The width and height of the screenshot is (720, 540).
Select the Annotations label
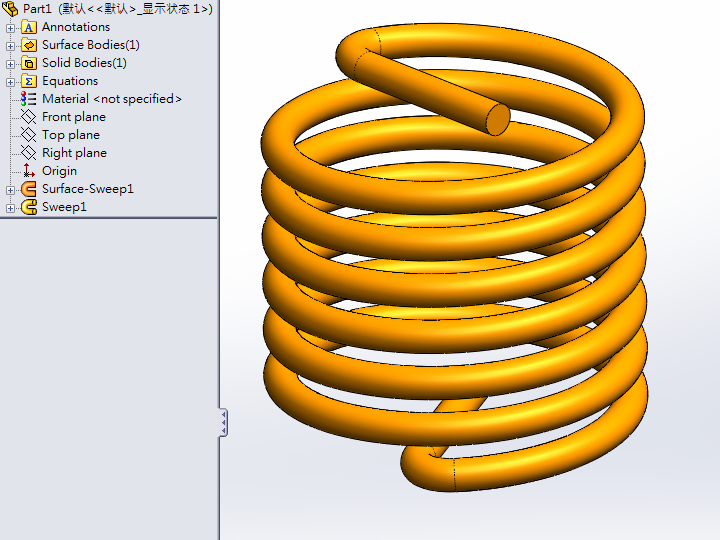76,27
